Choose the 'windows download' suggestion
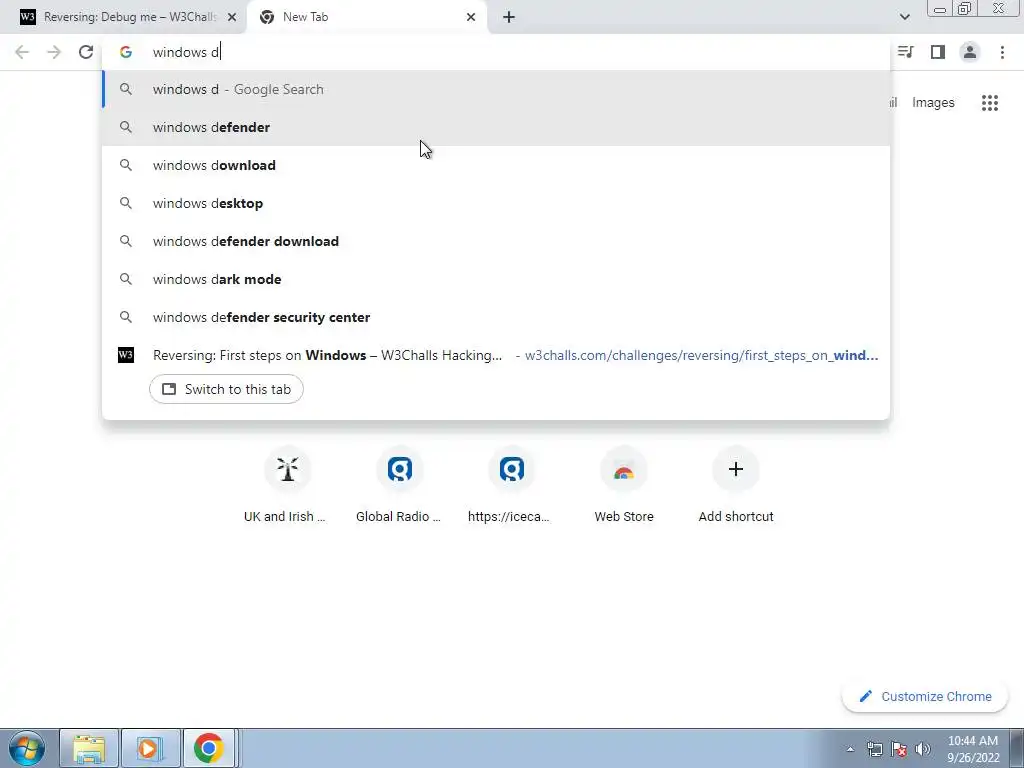1024x768 pixels. pos(496,165)
